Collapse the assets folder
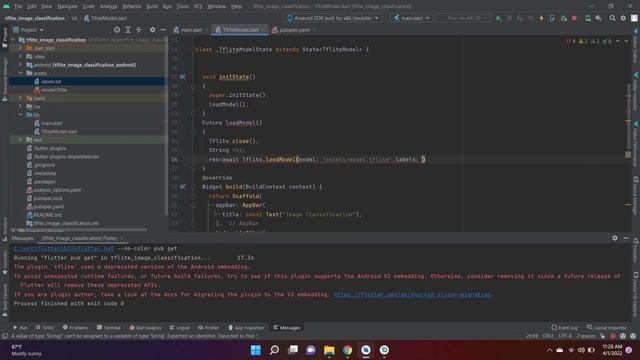Viewport: 640px width, 360px height. 21,73
